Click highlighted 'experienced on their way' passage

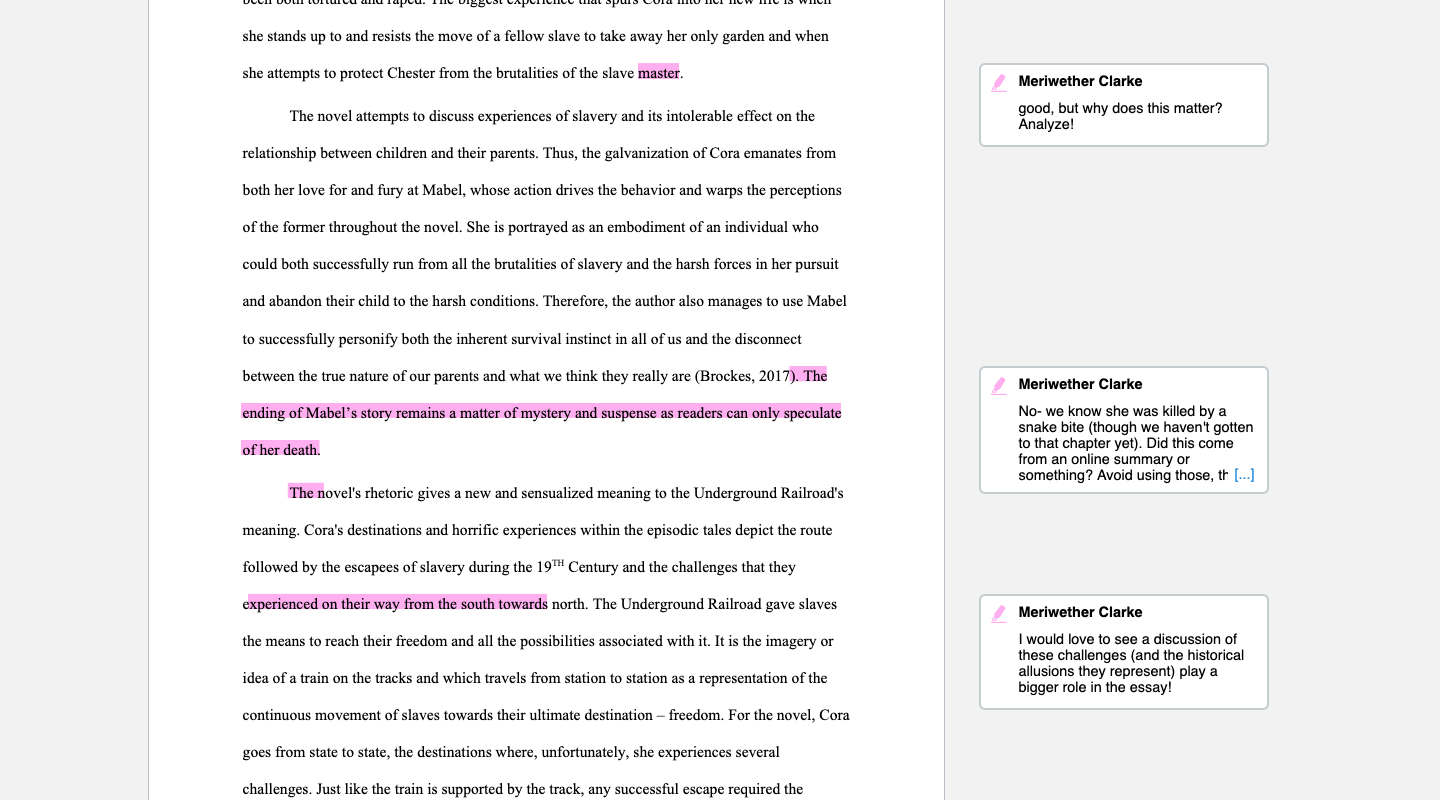pos(396,604)
